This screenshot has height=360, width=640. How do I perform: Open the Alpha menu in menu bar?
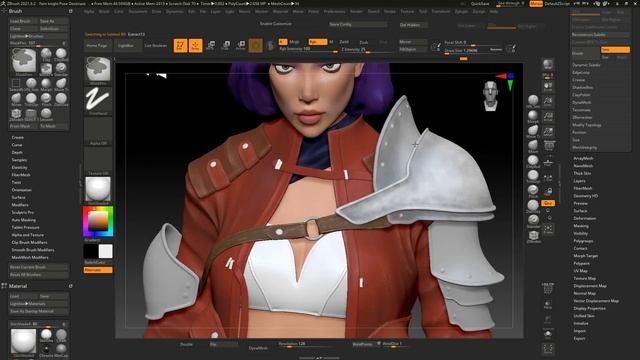click(x=89, y=12)
